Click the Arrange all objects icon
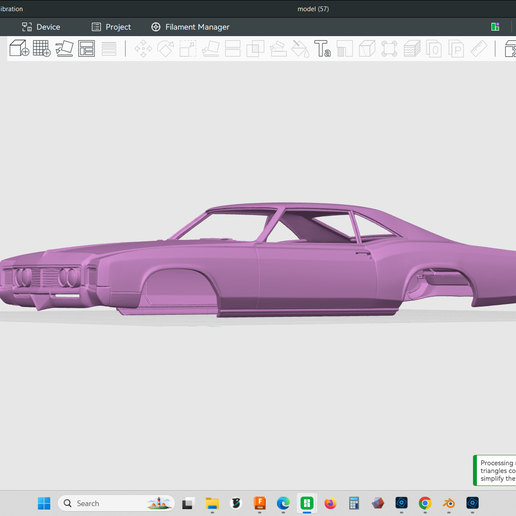This screenshot has width=516, height=516. [87, 49]
